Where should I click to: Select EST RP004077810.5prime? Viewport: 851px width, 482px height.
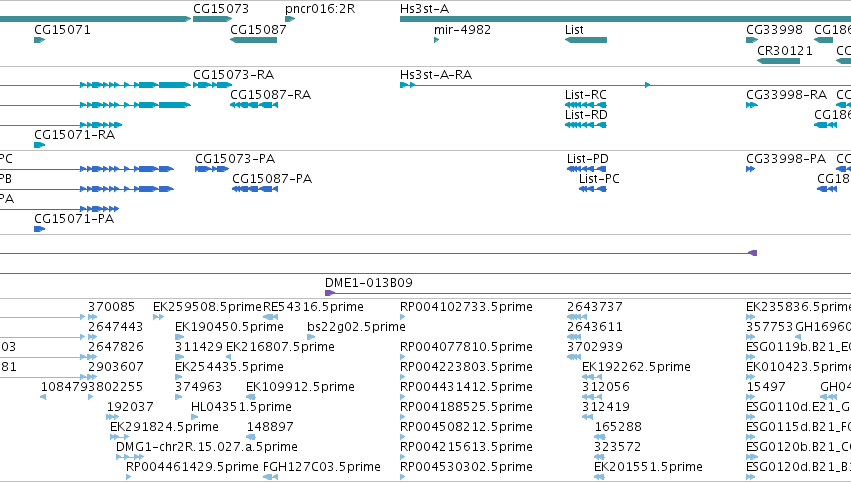point(466,347)
